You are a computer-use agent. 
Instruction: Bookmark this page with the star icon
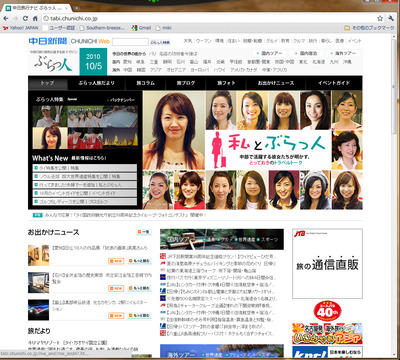380,19
